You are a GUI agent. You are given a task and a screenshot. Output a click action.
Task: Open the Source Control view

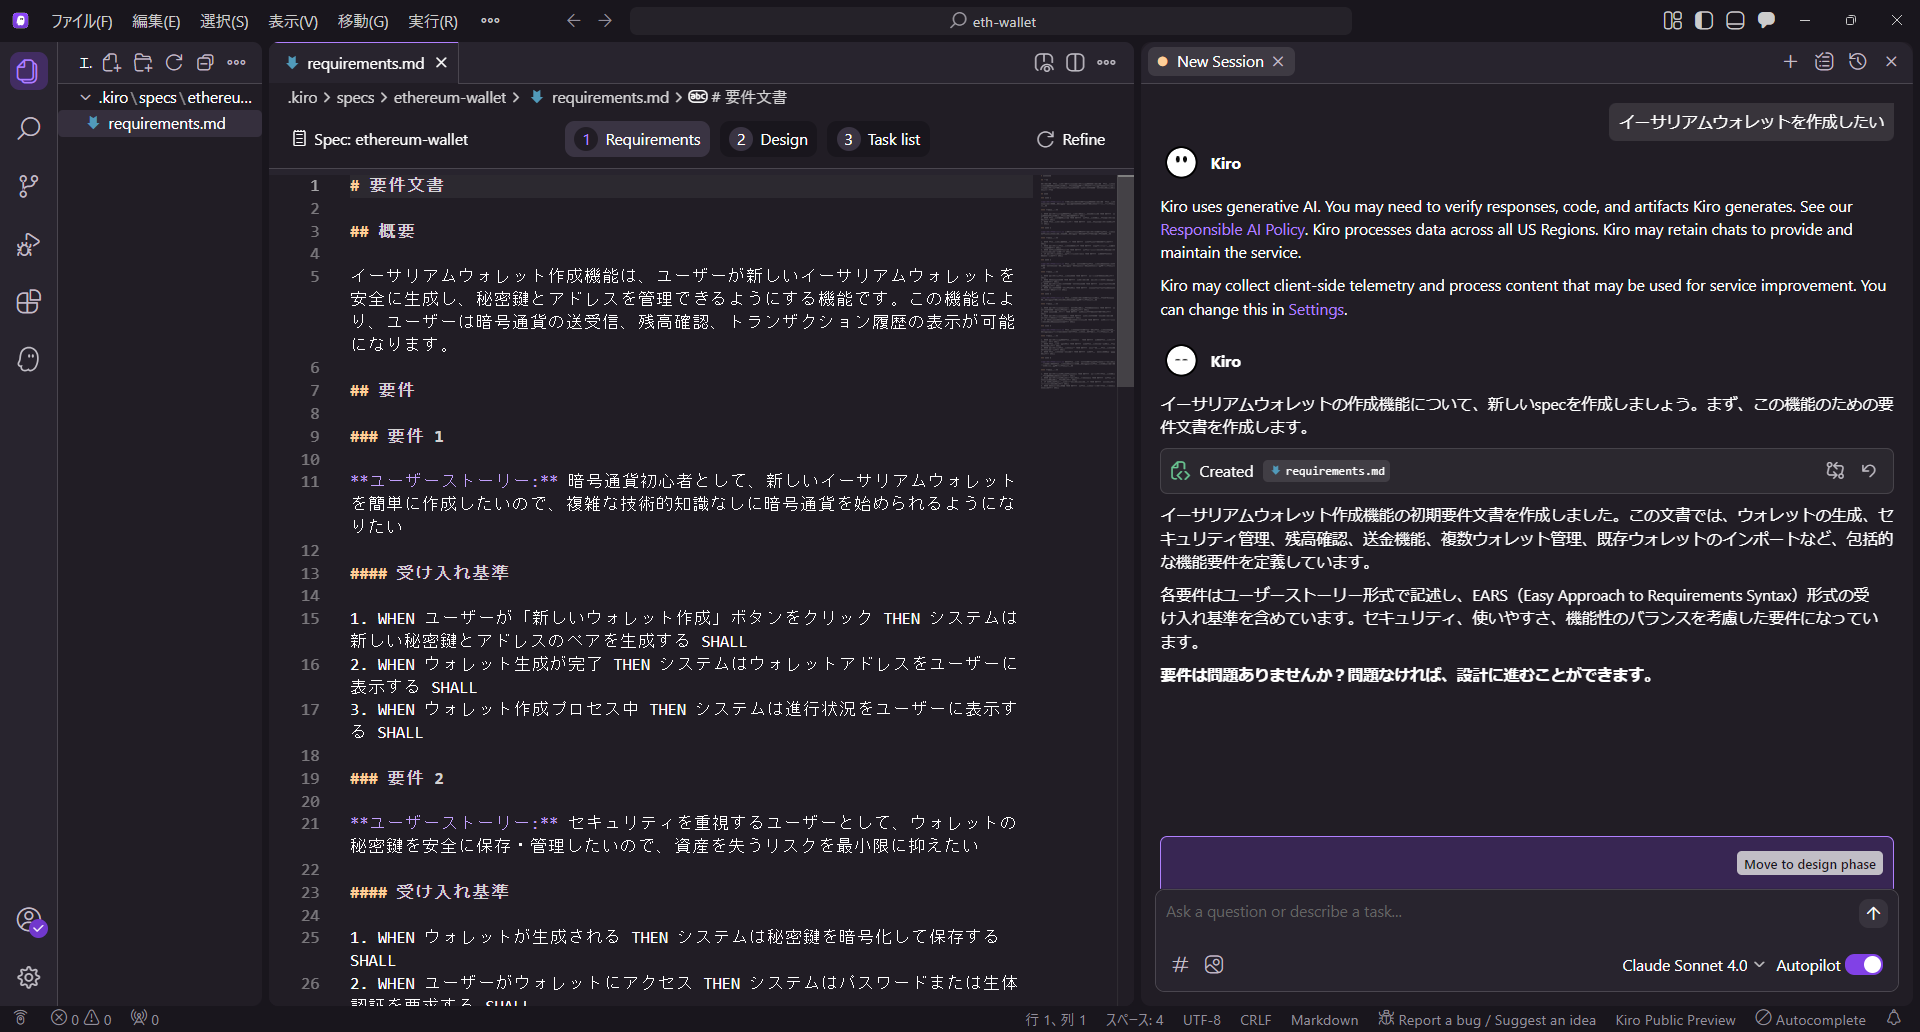click(28, 186)
